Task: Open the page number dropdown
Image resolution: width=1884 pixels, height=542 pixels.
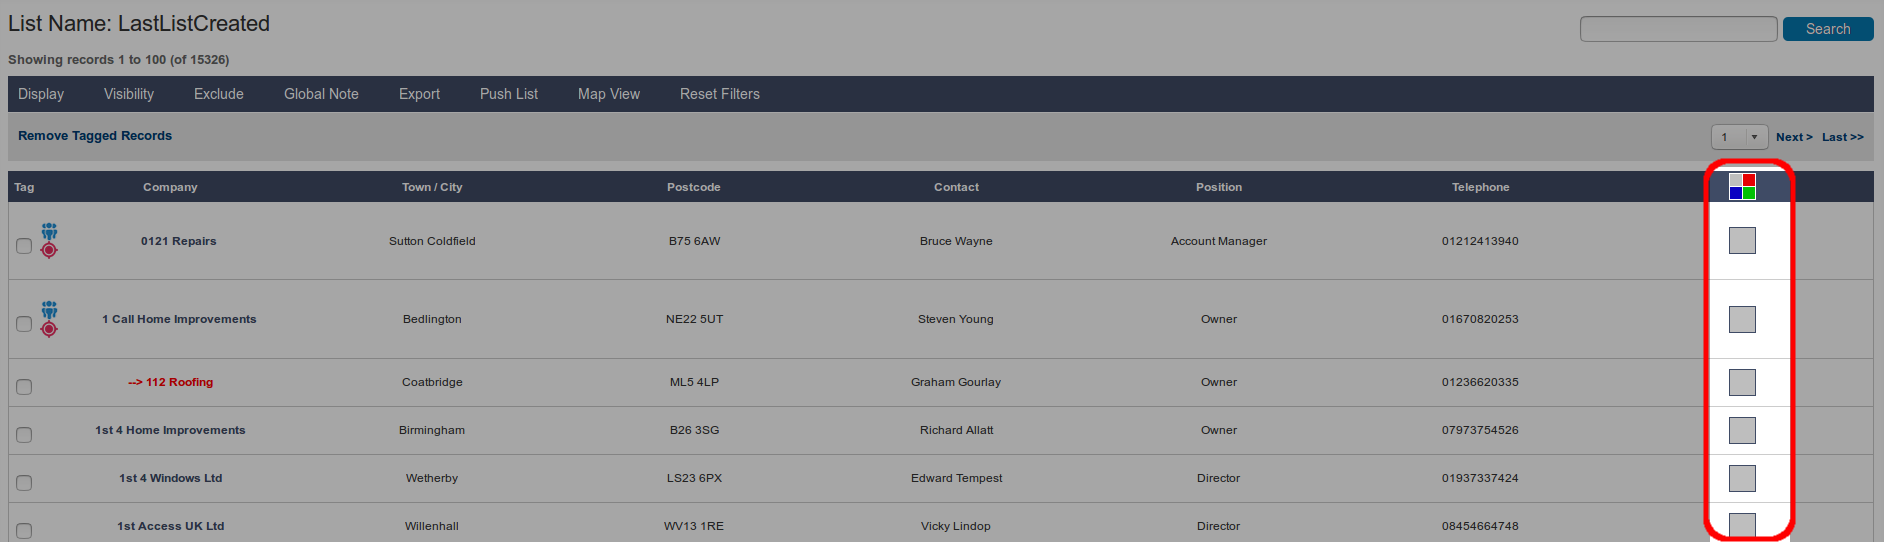Action: pyautogui.click(x=1739, y=137)
